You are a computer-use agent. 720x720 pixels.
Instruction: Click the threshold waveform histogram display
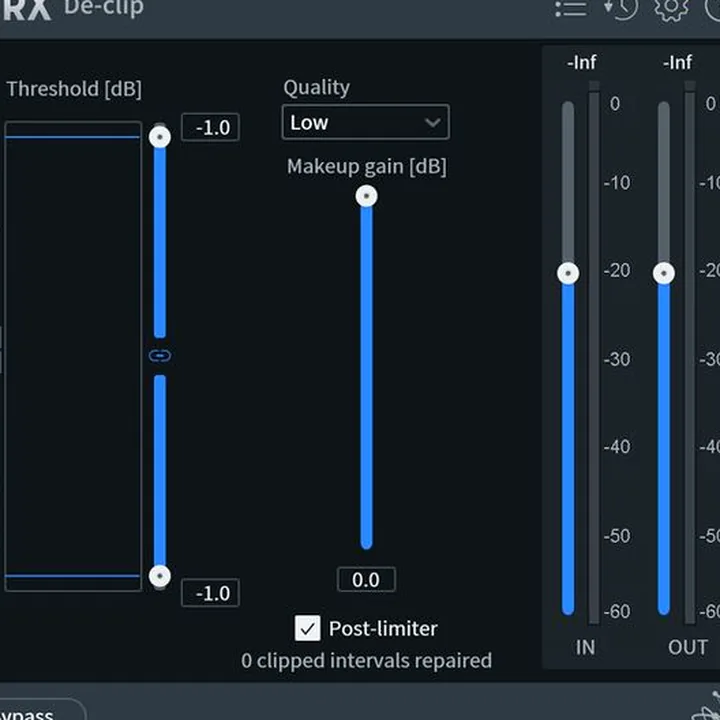73,356
